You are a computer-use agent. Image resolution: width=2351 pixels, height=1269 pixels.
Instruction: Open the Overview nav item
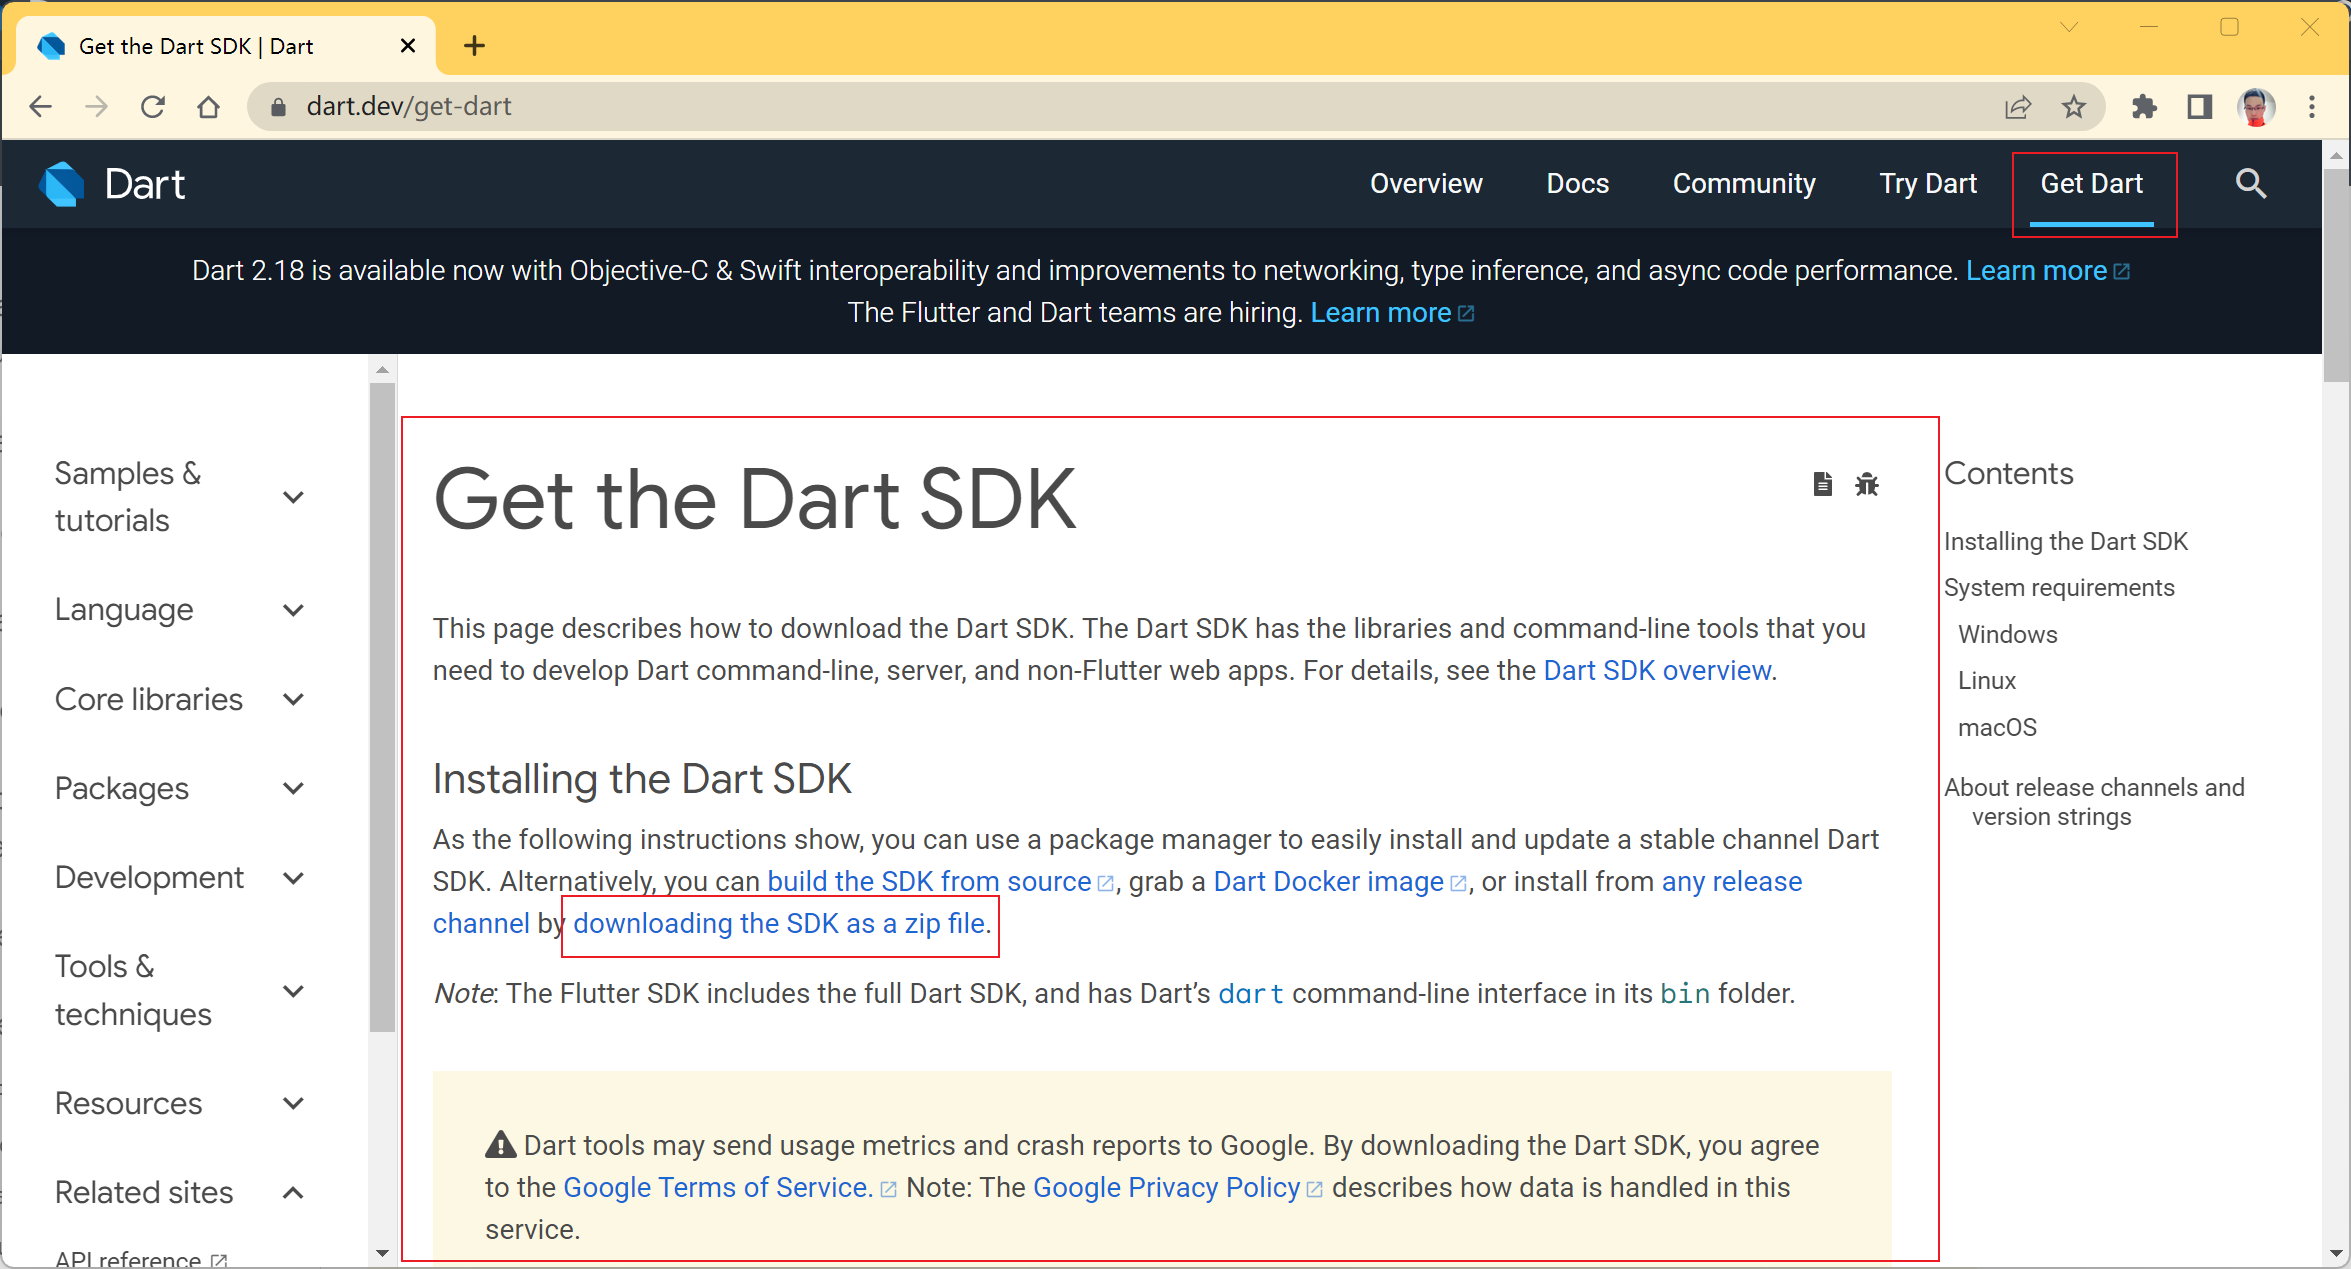[x=1426, y=184]
